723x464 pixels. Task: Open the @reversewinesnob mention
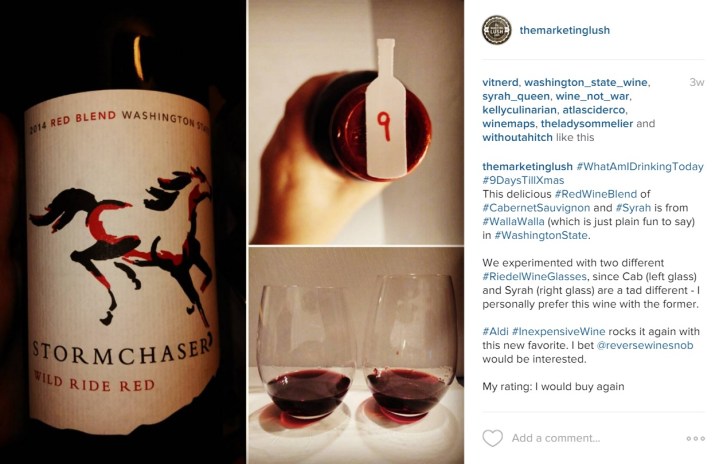(645, 345)
